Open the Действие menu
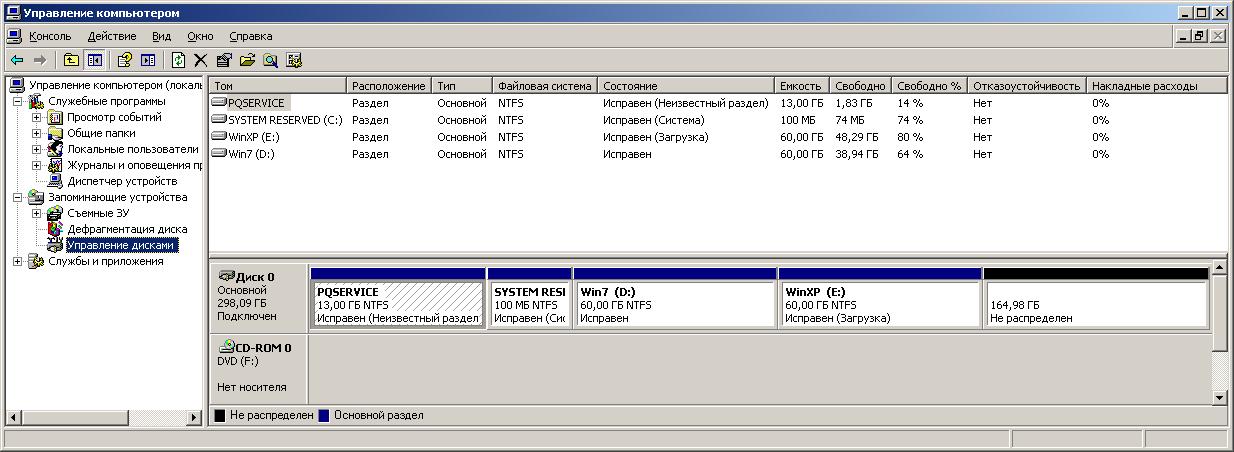1234x452 pixels. pos(111,36)
